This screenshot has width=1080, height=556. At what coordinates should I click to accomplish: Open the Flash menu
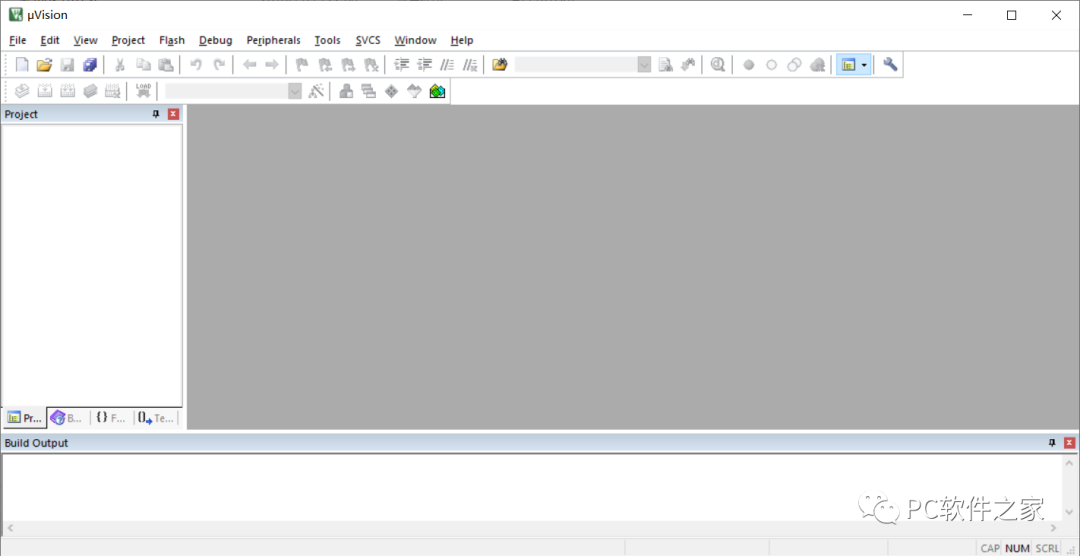(172, 40)
